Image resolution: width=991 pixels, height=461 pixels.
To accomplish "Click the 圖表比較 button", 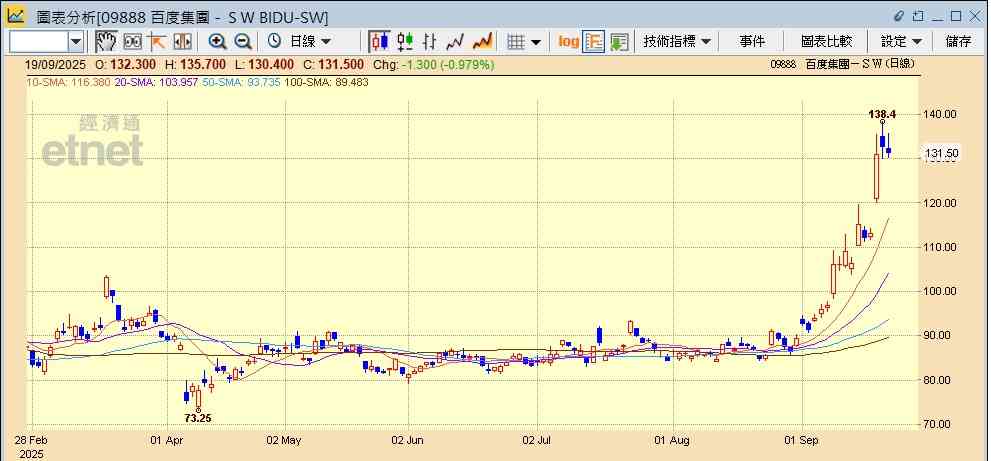I will [826, 42].
